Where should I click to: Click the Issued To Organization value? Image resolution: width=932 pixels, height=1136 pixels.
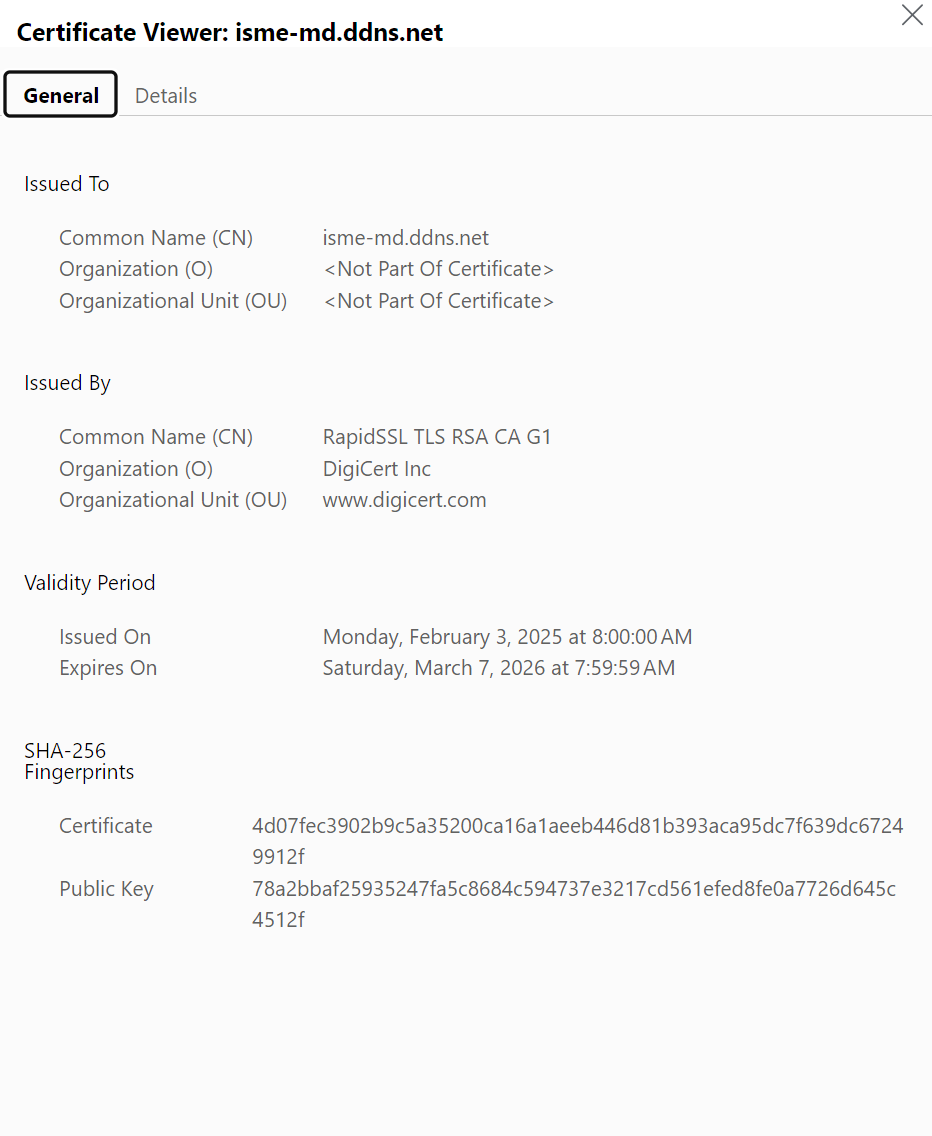[x=438, y=269]
